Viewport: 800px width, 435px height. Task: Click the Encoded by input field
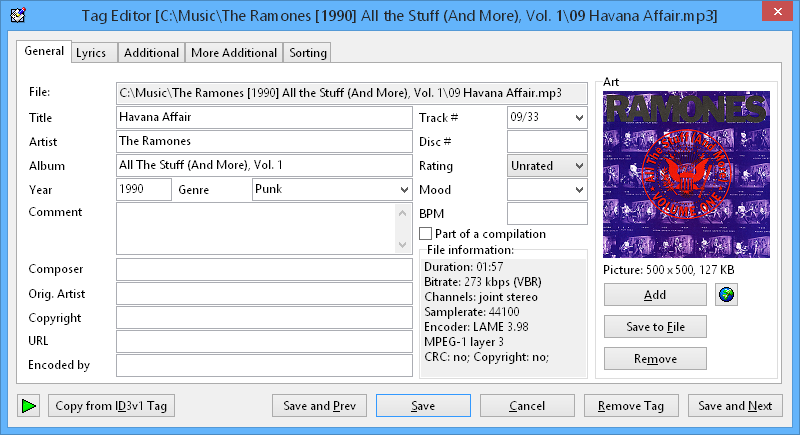click(264, 365)
